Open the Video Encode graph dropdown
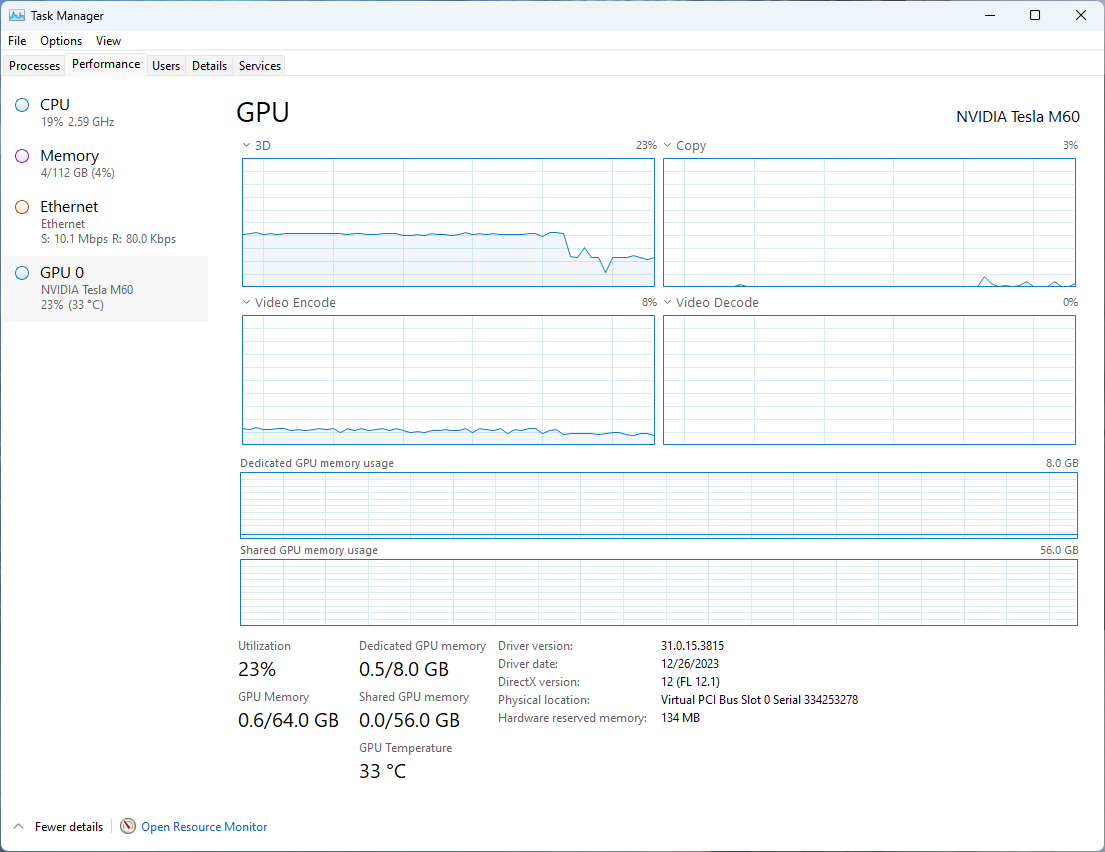Screen dimensions: 1105x852 tap(247, 303)
